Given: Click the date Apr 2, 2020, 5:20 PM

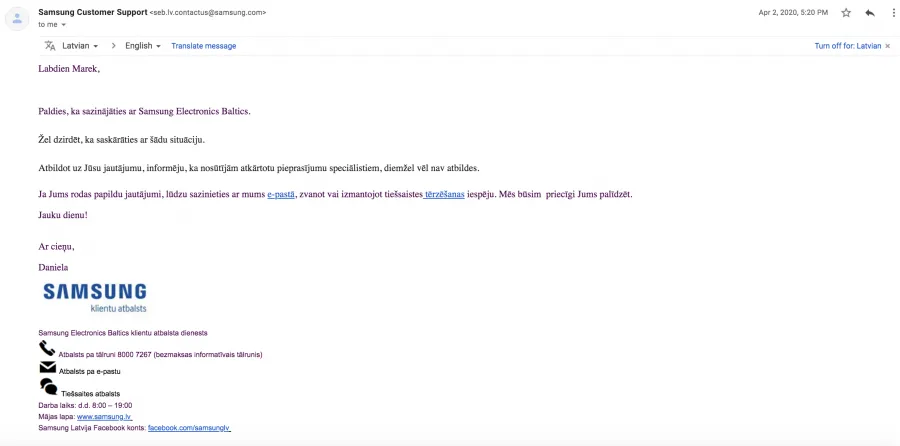Looking at the screenshot, I should [x=793, y=13].
